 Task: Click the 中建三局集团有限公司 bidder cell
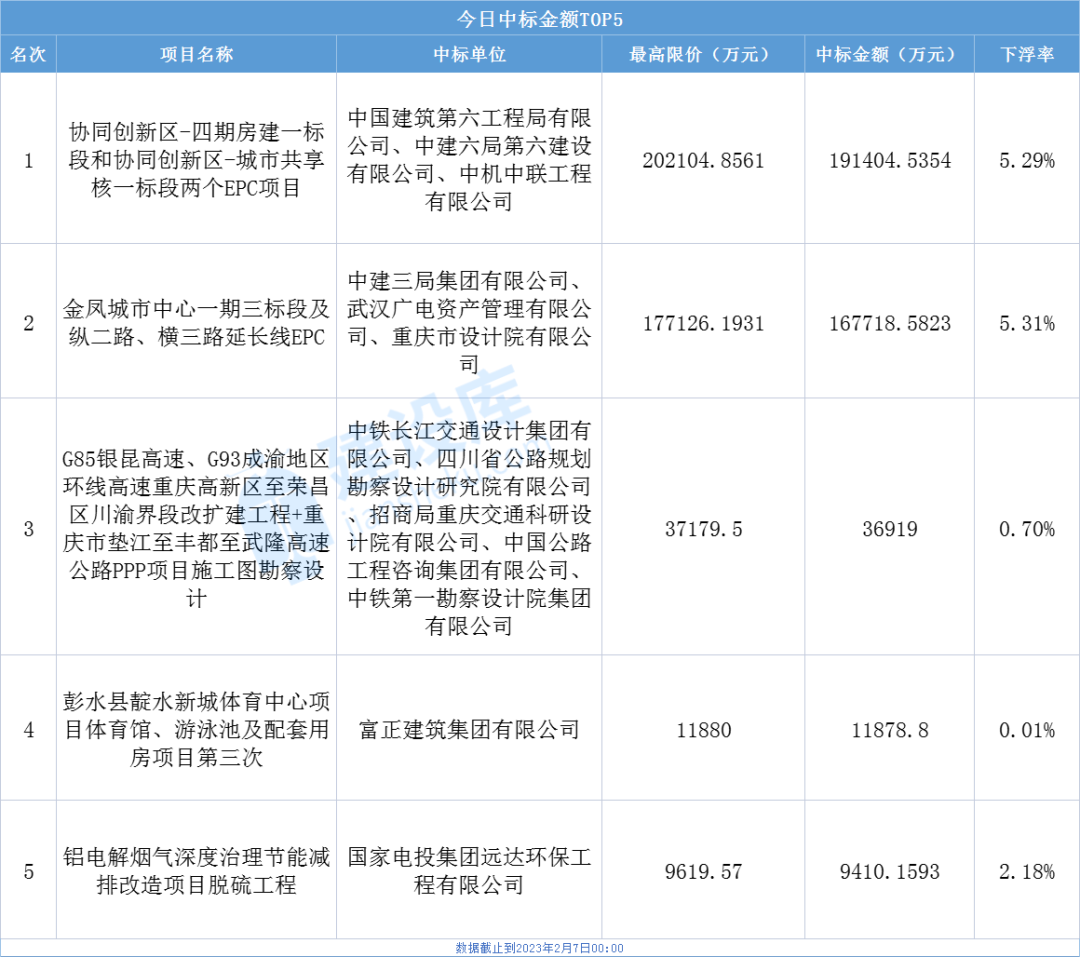[469, 322]
